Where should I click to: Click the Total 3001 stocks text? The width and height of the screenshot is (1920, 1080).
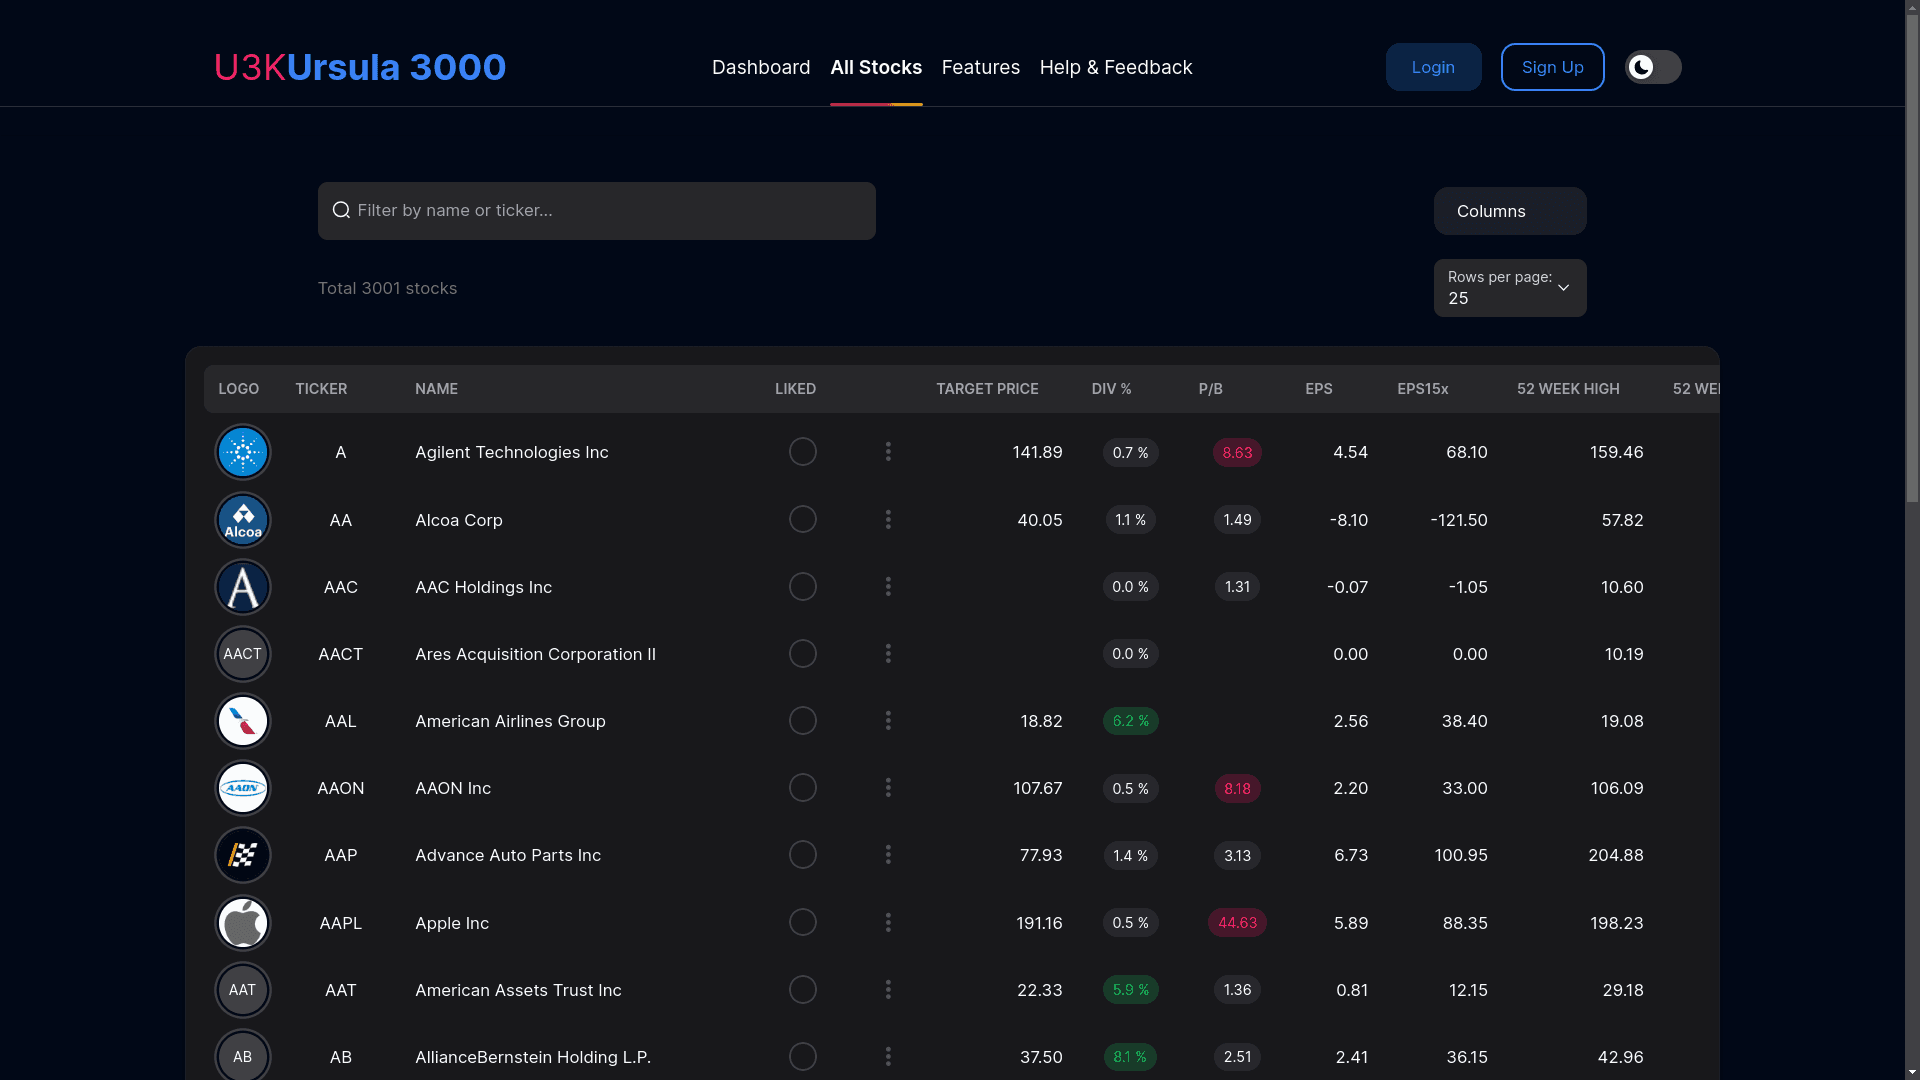(x=387, y=288)
